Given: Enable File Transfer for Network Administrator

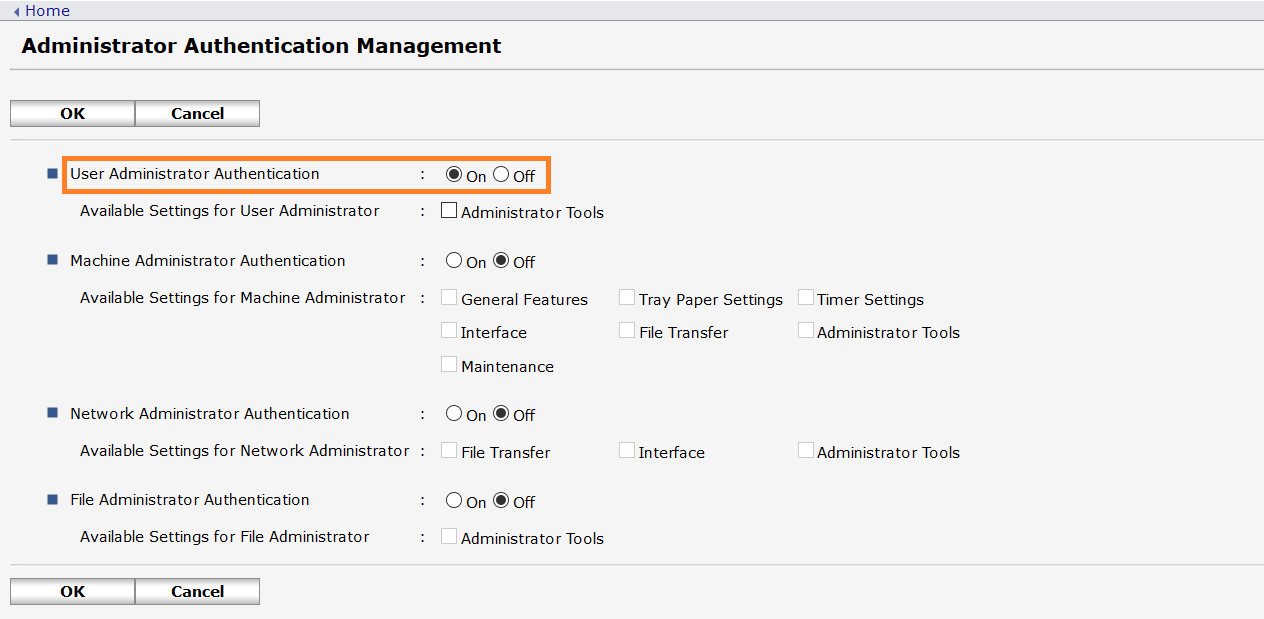Looking at the screenshot, I should 449,449.
